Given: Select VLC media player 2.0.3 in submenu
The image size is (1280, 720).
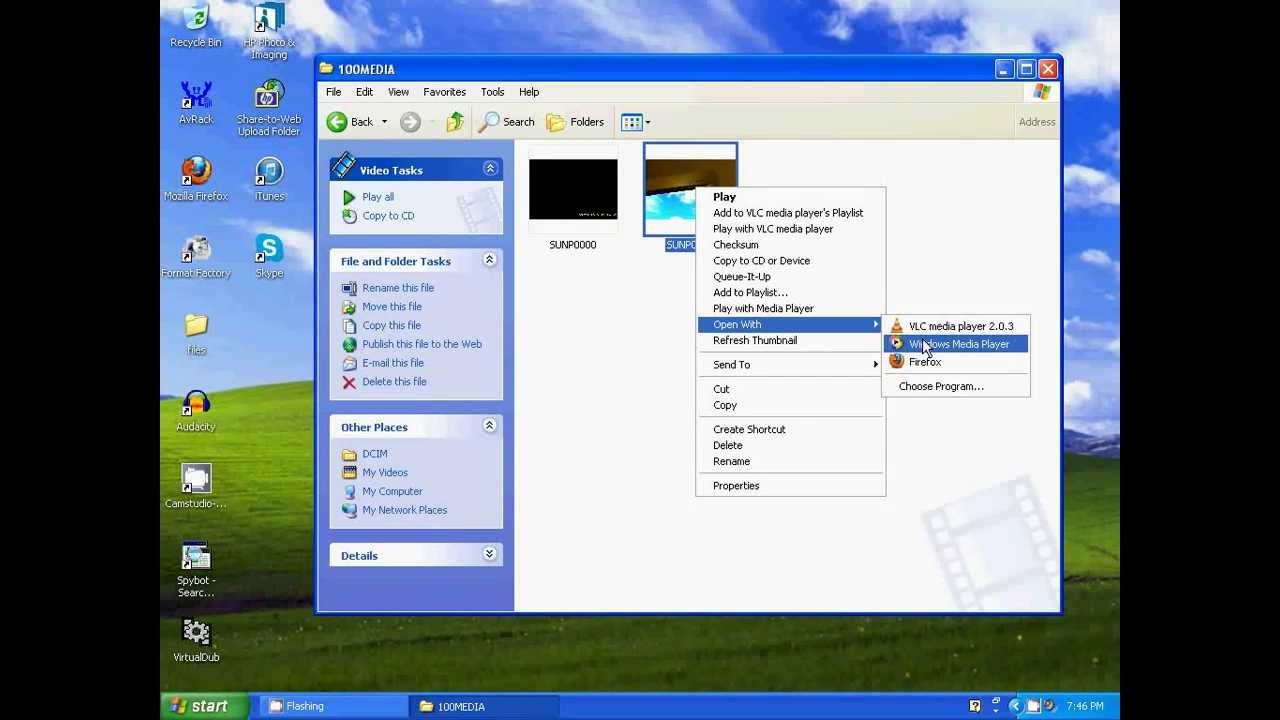Looking at the screenshot, I should (x=955, y=326).
